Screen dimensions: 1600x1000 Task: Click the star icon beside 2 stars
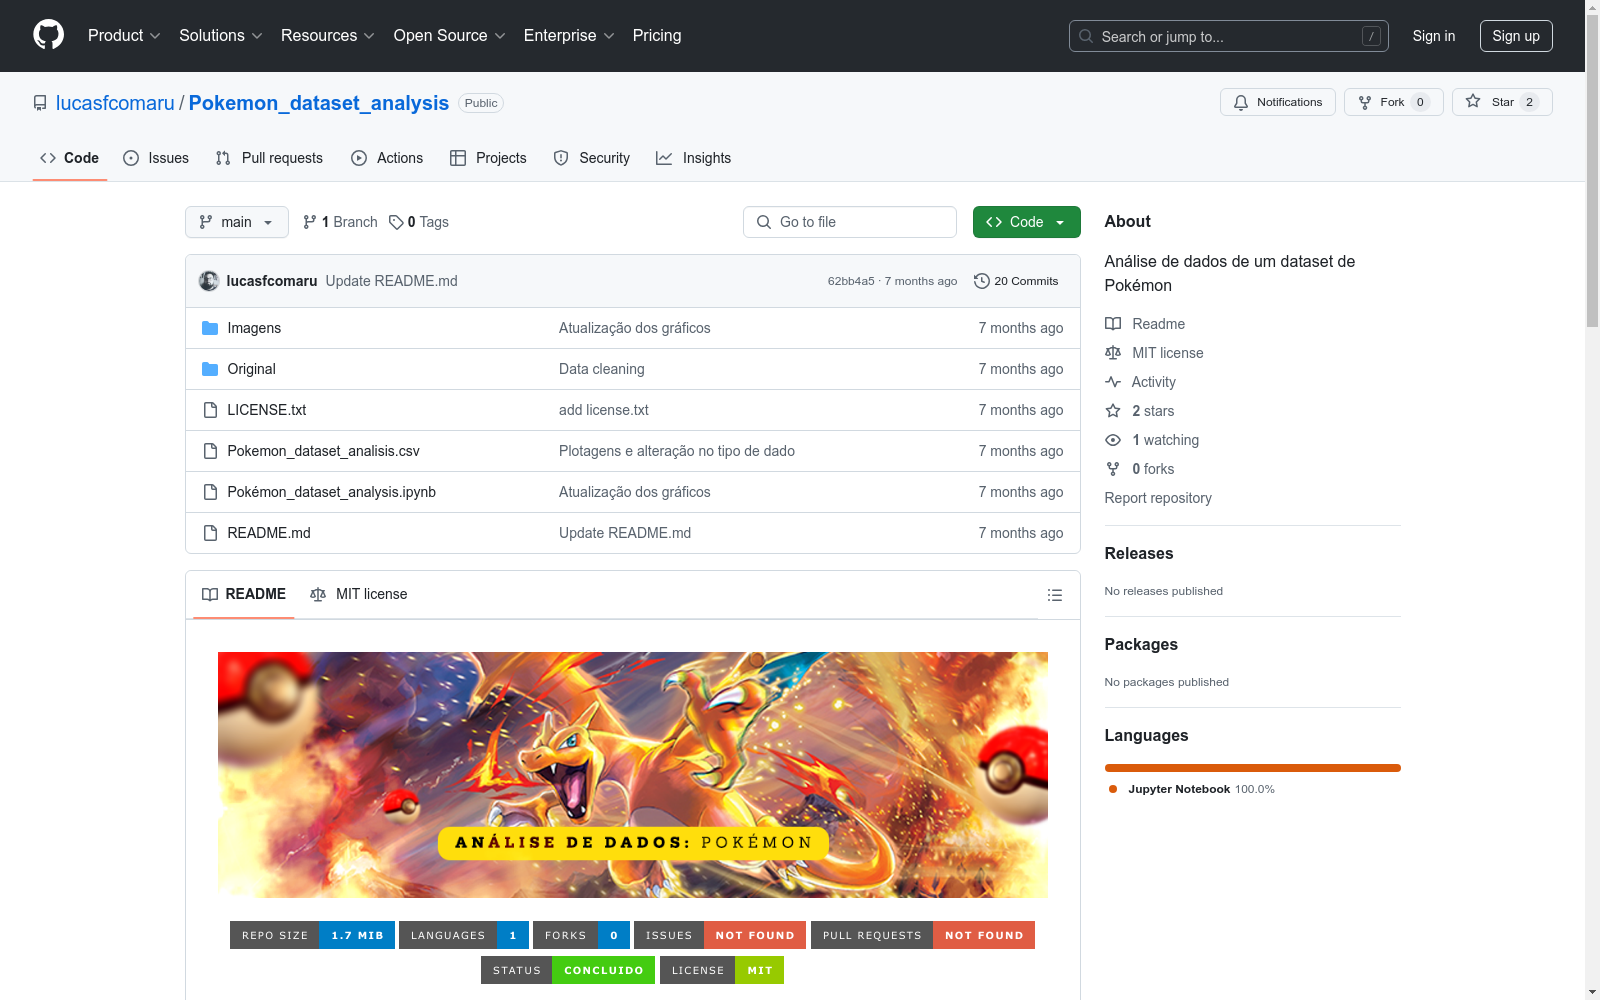[x=1113, y=411]
